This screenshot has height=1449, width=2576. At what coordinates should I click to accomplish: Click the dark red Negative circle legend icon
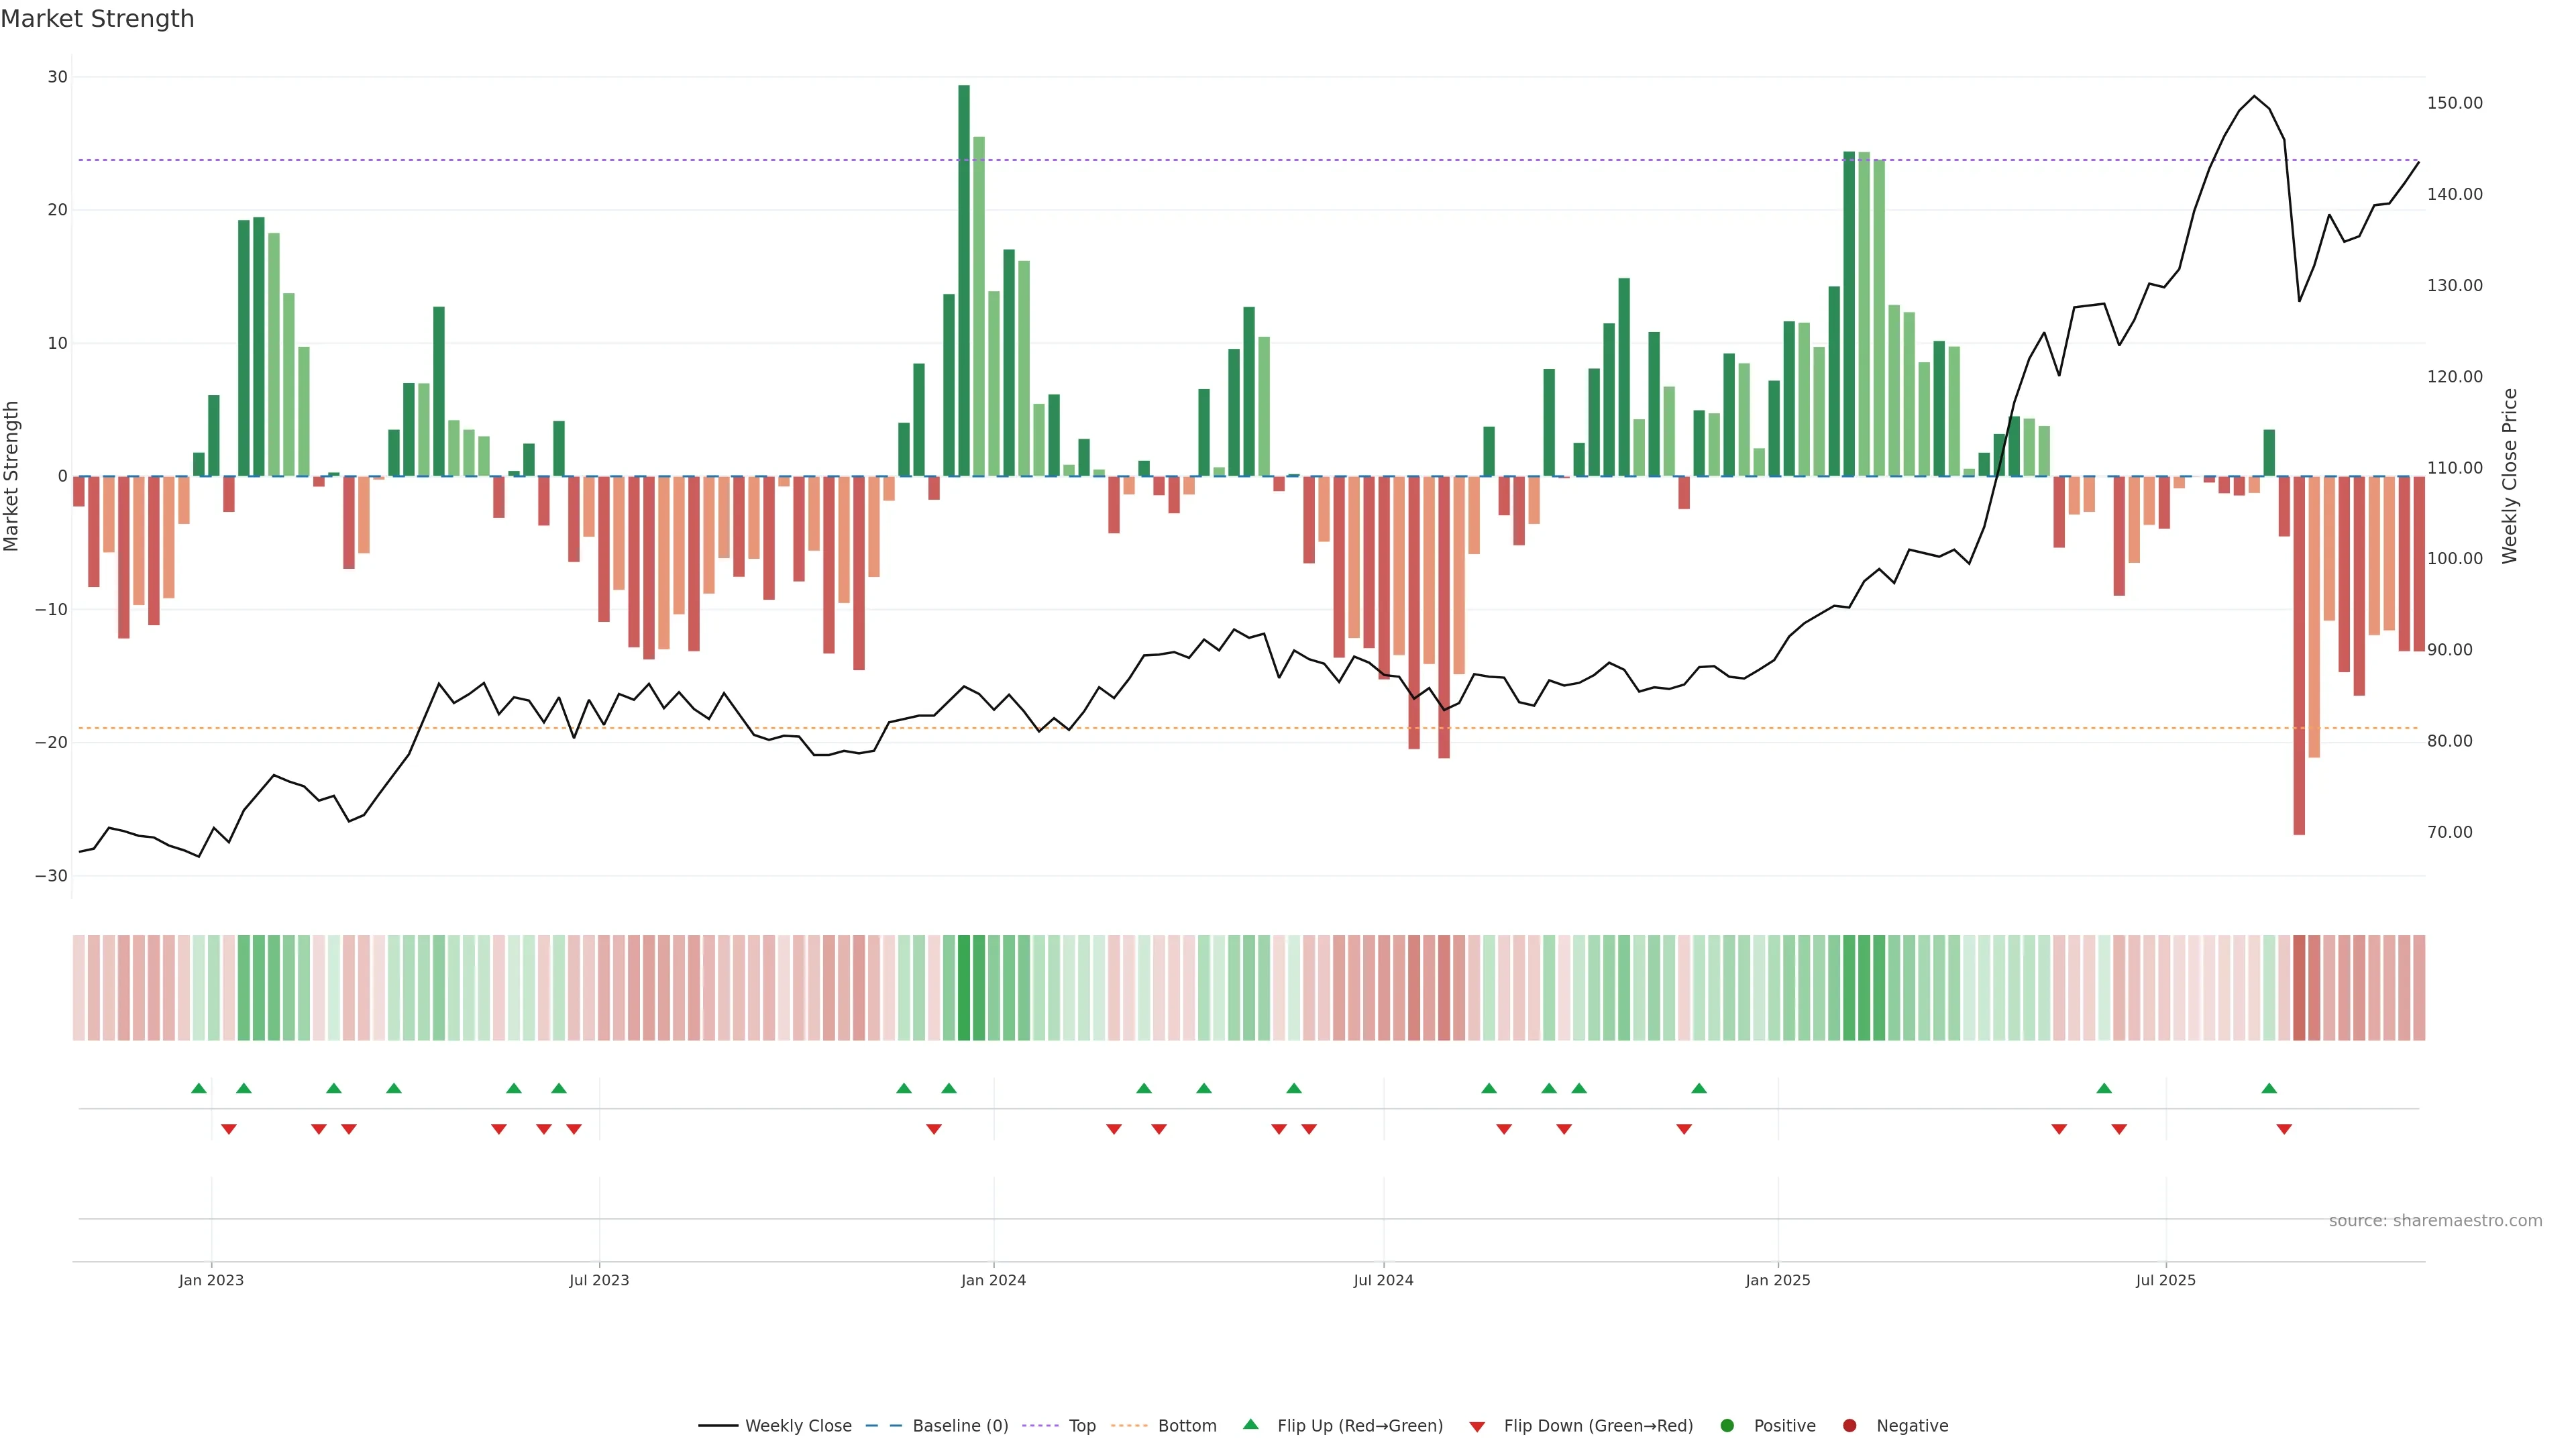(x=1849, y=1426)
